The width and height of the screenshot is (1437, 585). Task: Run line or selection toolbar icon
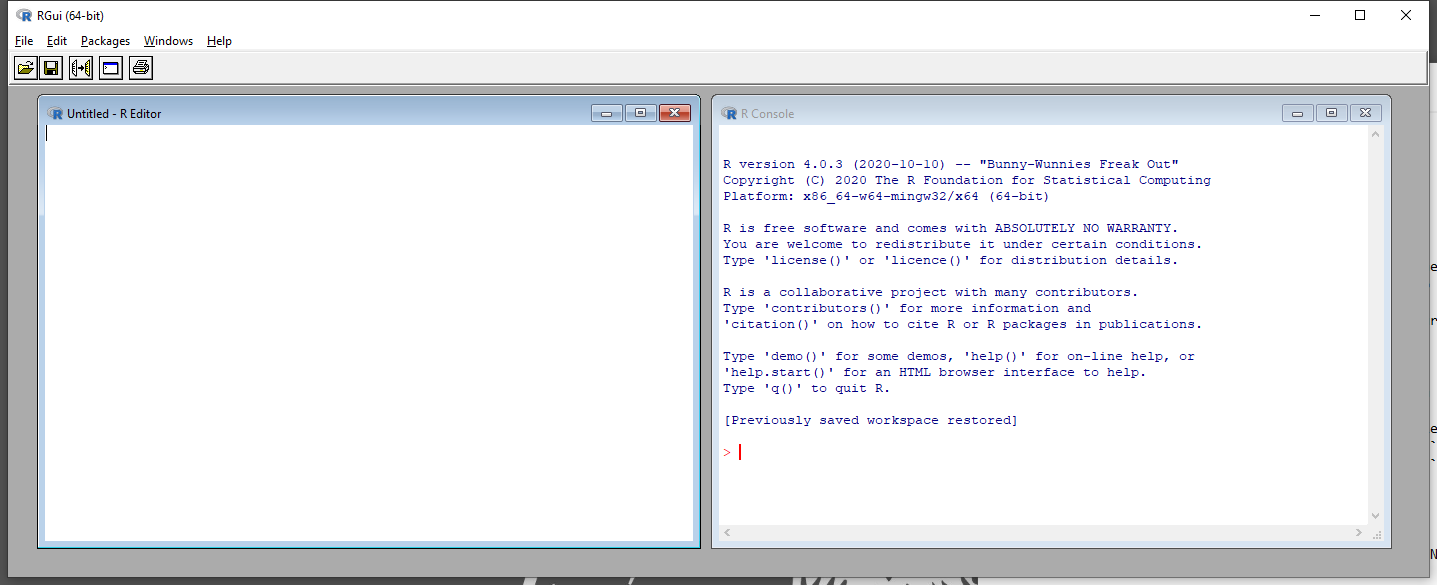81,68
